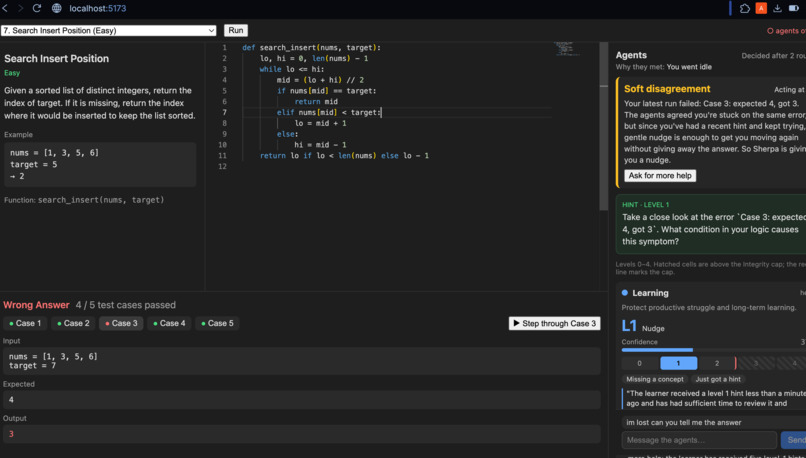This screenshot has height=458, width=806.
Task: Click the red agents status indicator
Action: pyautogui.click(x=786, y=31)
